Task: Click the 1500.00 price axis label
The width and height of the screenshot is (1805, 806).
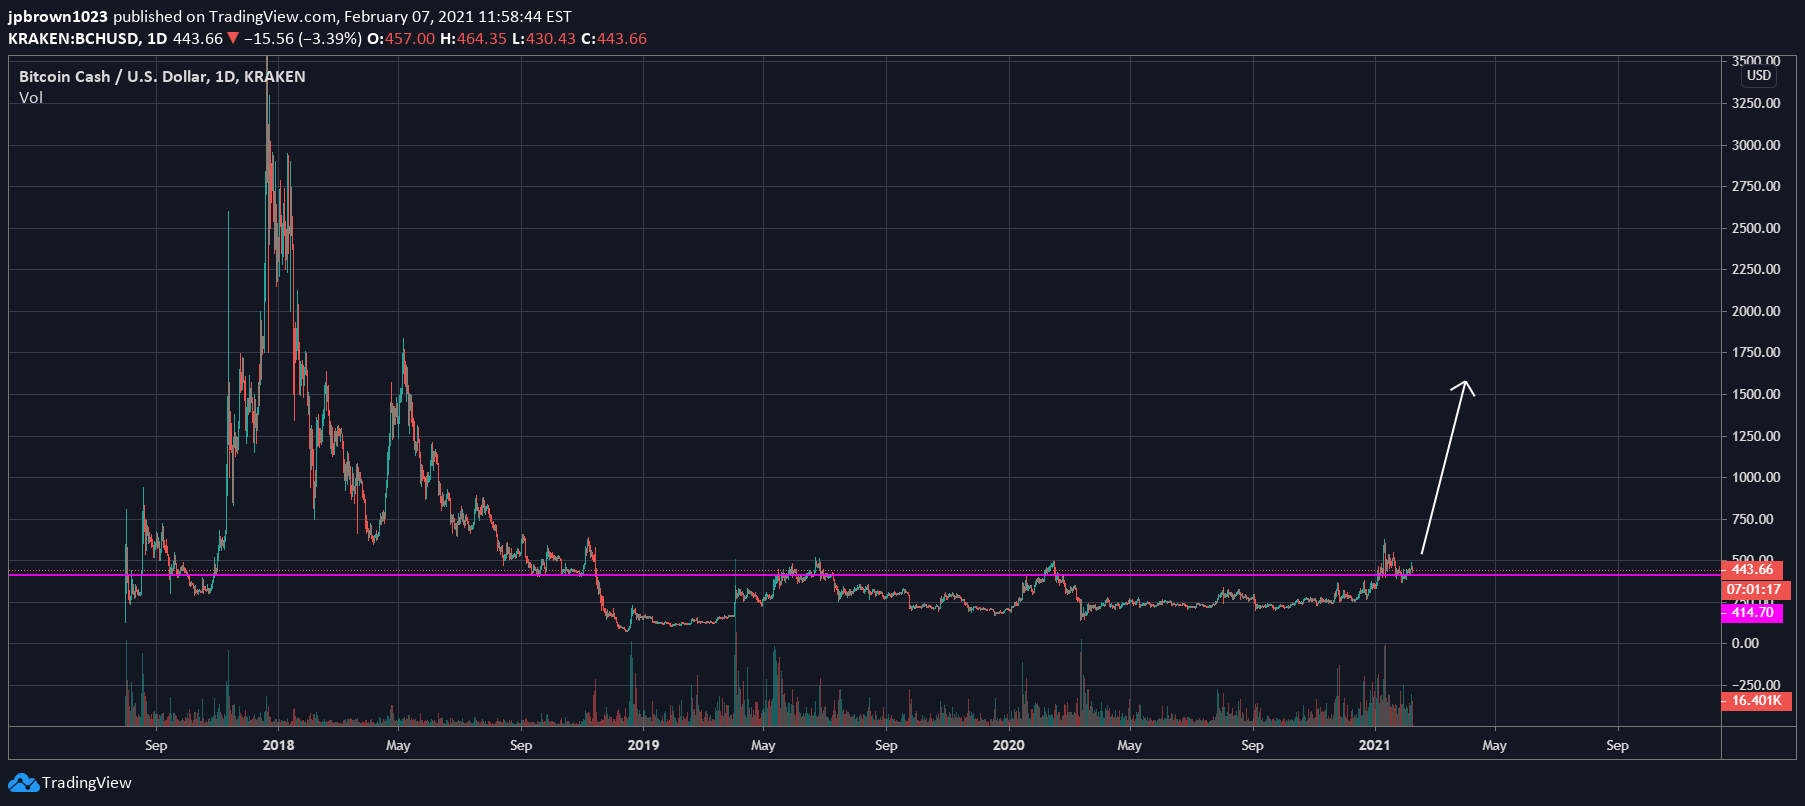Action: tap(1756, 394)
